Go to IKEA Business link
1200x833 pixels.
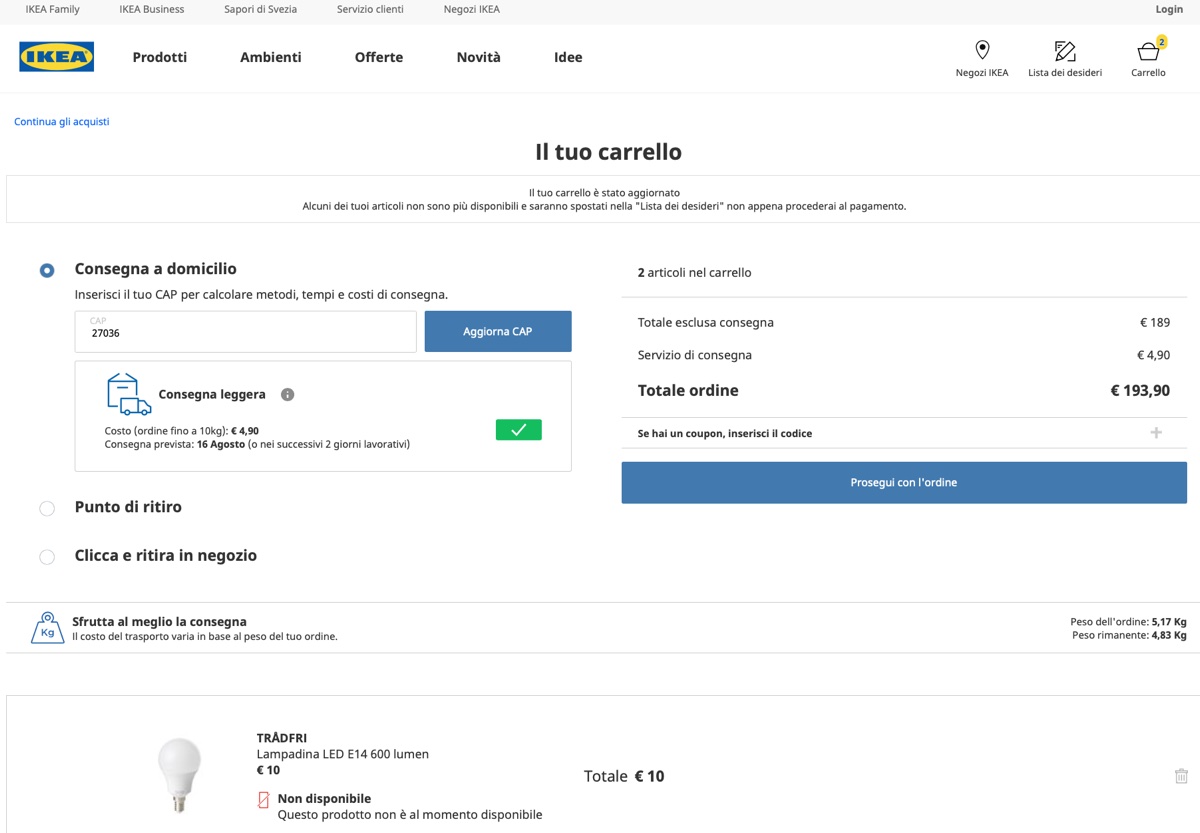point(152,9)
